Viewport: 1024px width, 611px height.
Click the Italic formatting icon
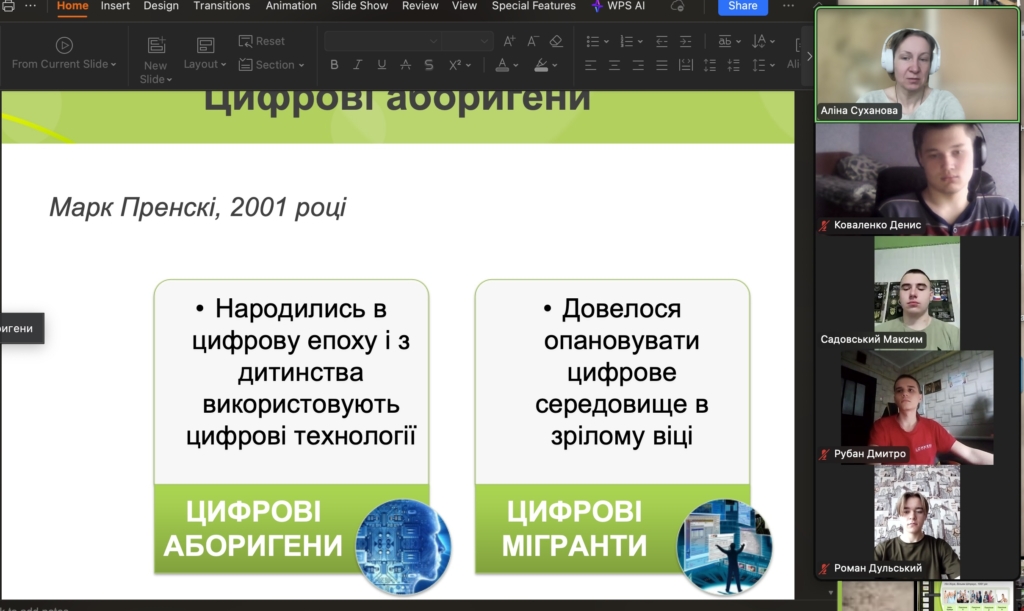pos(358,65)
